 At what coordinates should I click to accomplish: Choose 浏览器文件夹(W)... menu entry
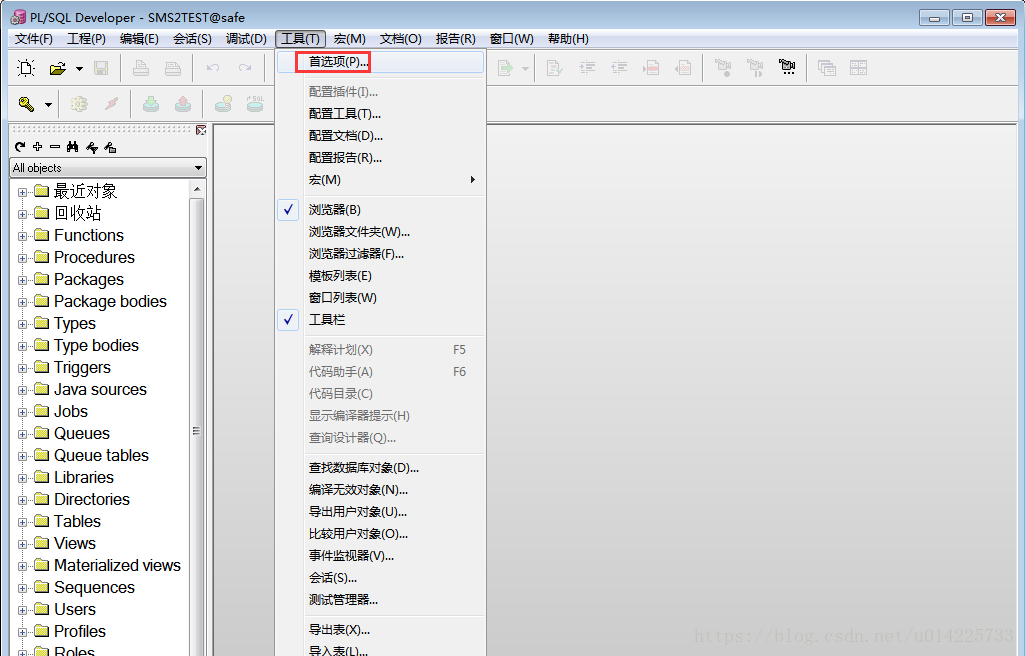(380, 232)
